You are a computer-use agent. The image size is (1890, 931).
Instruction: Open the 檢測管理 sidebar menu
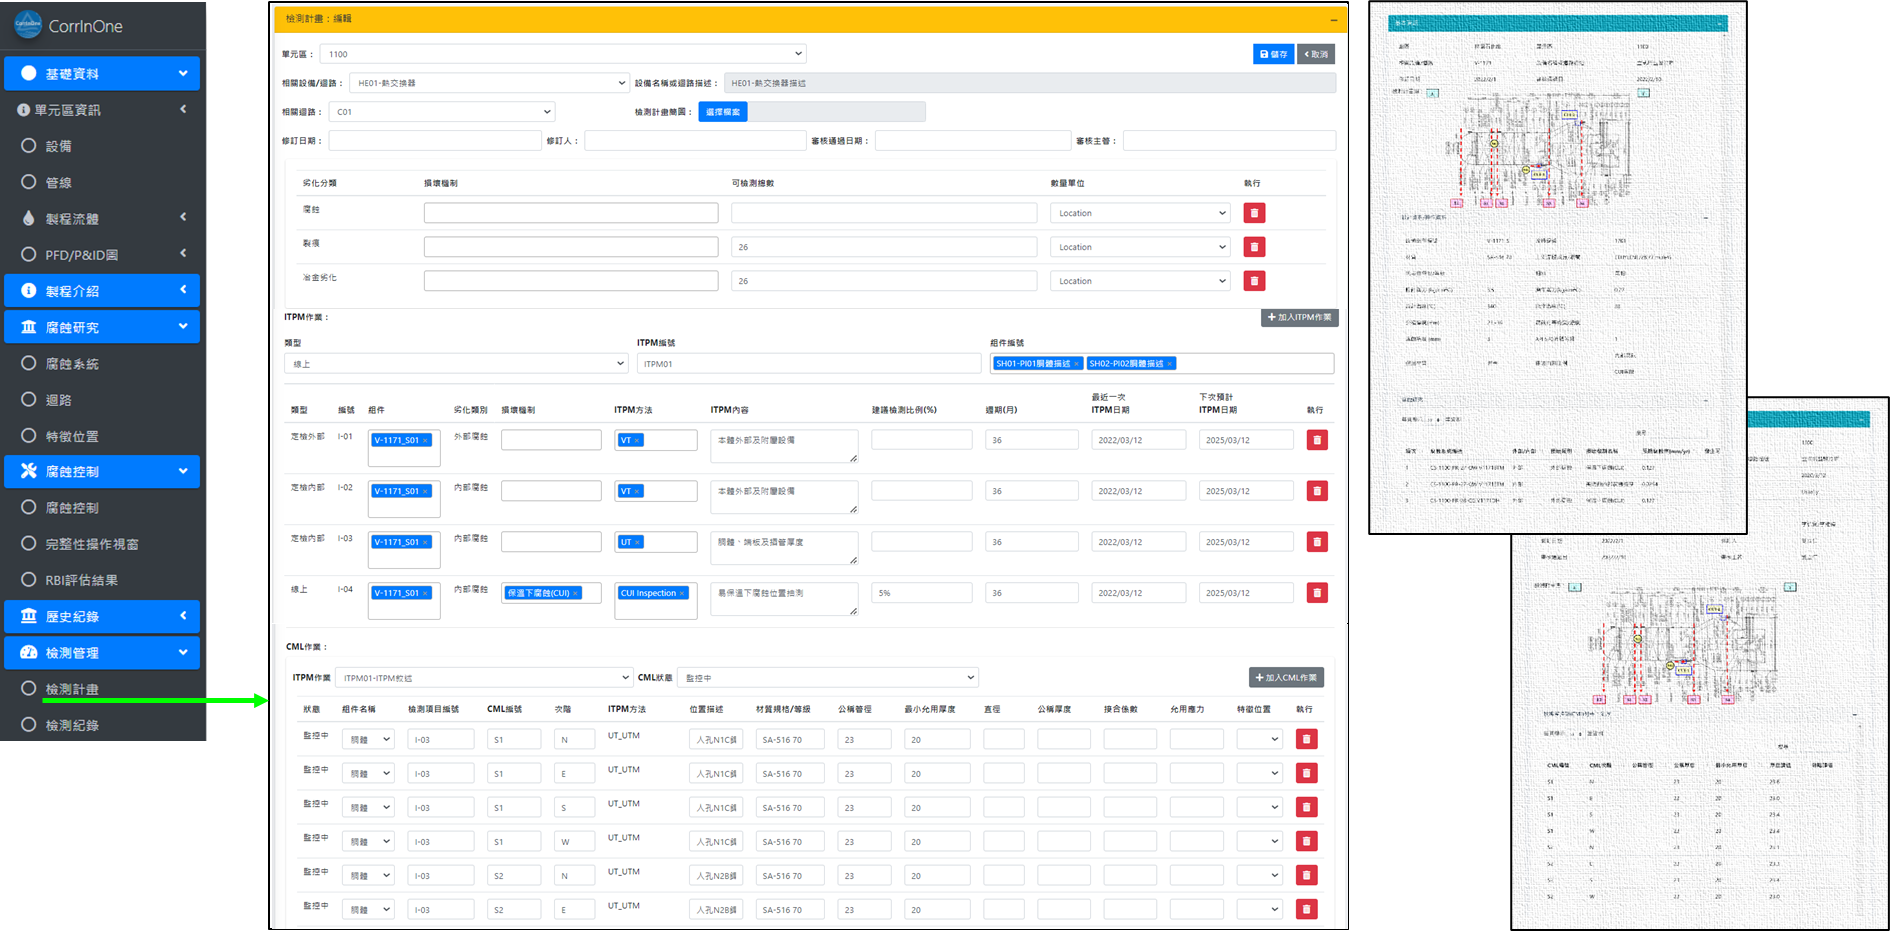coord(102,652)
